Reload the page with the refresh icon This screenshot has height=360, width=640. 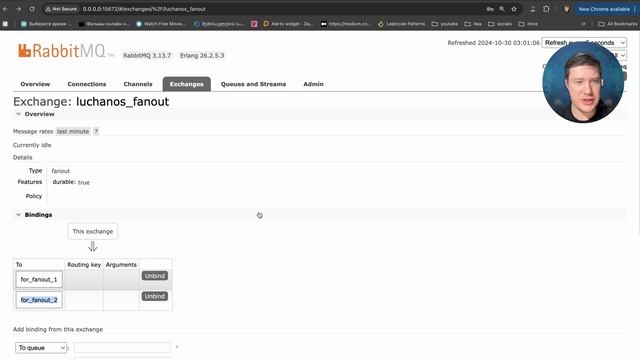pyautogui.click(x=32, y=9)
